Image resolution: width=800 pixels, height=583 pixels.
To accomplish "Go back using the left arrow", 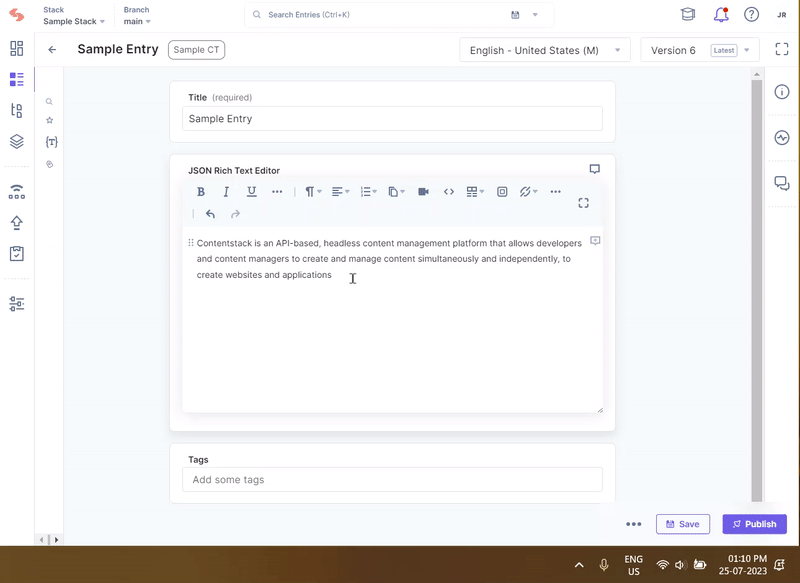I will (52, 49).
